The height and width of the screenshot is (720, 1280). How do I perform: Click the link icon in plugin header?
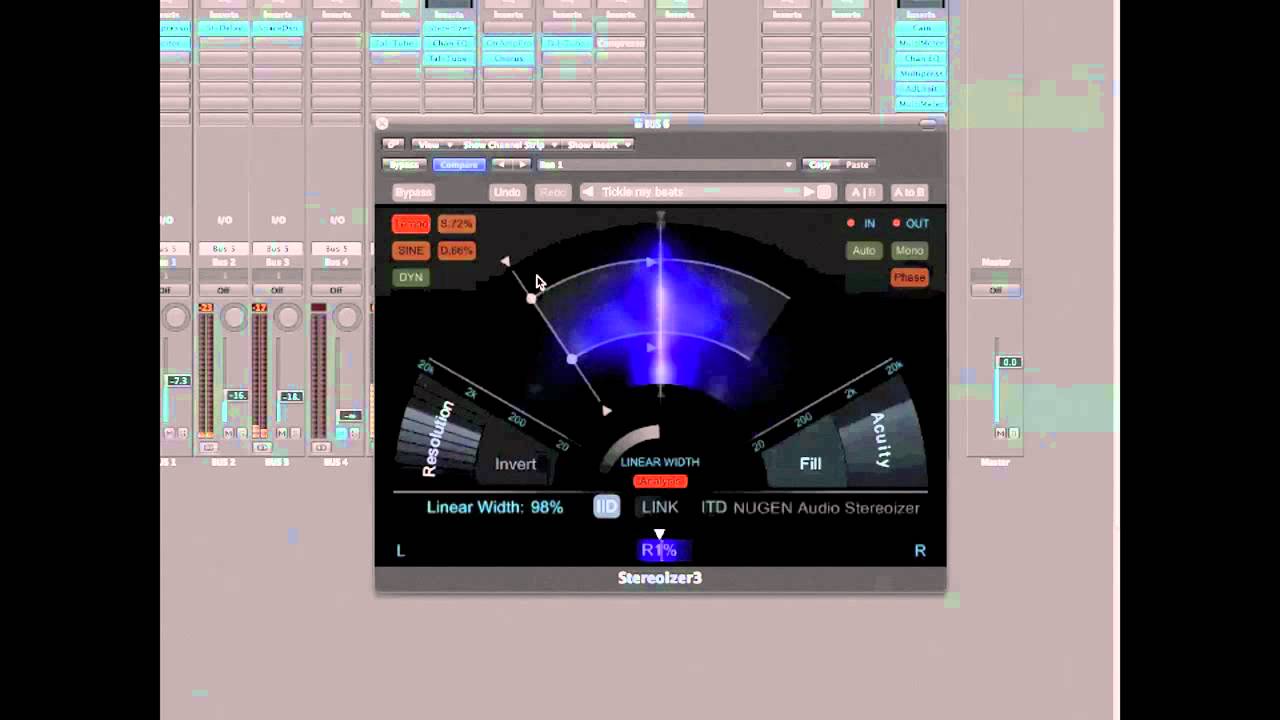(x=393, y=144)
